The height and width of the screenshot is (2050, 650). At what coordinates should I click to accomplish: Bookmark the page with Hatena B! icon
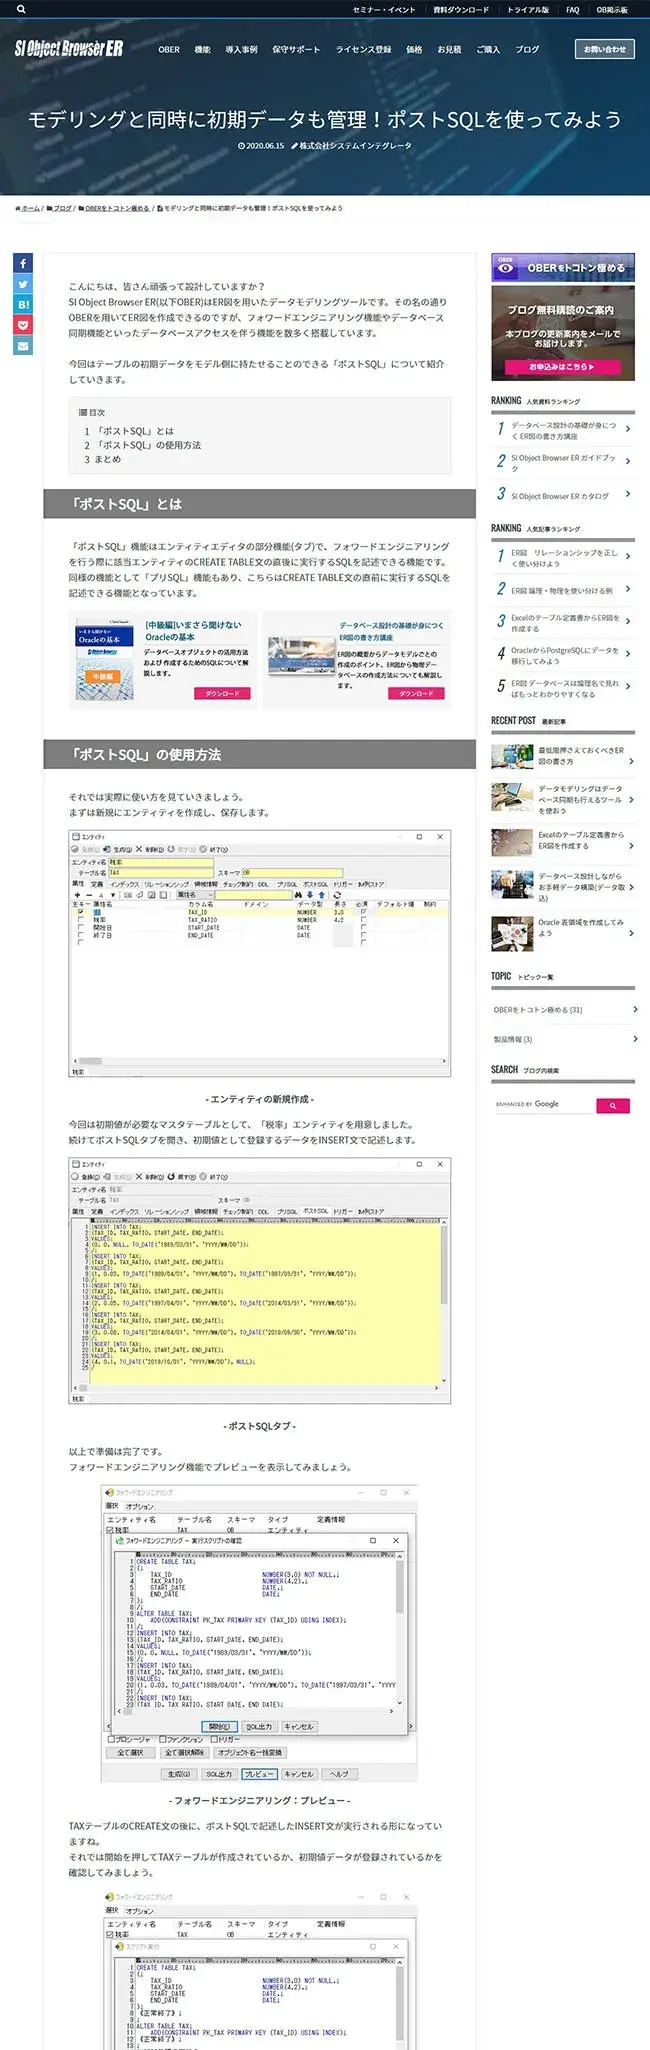click(x=23, y=304)
